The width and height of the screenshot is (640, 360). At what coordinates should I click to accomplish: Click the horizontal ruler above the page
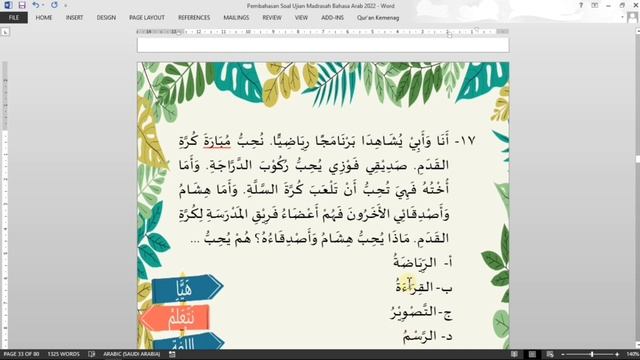(323, 32)
